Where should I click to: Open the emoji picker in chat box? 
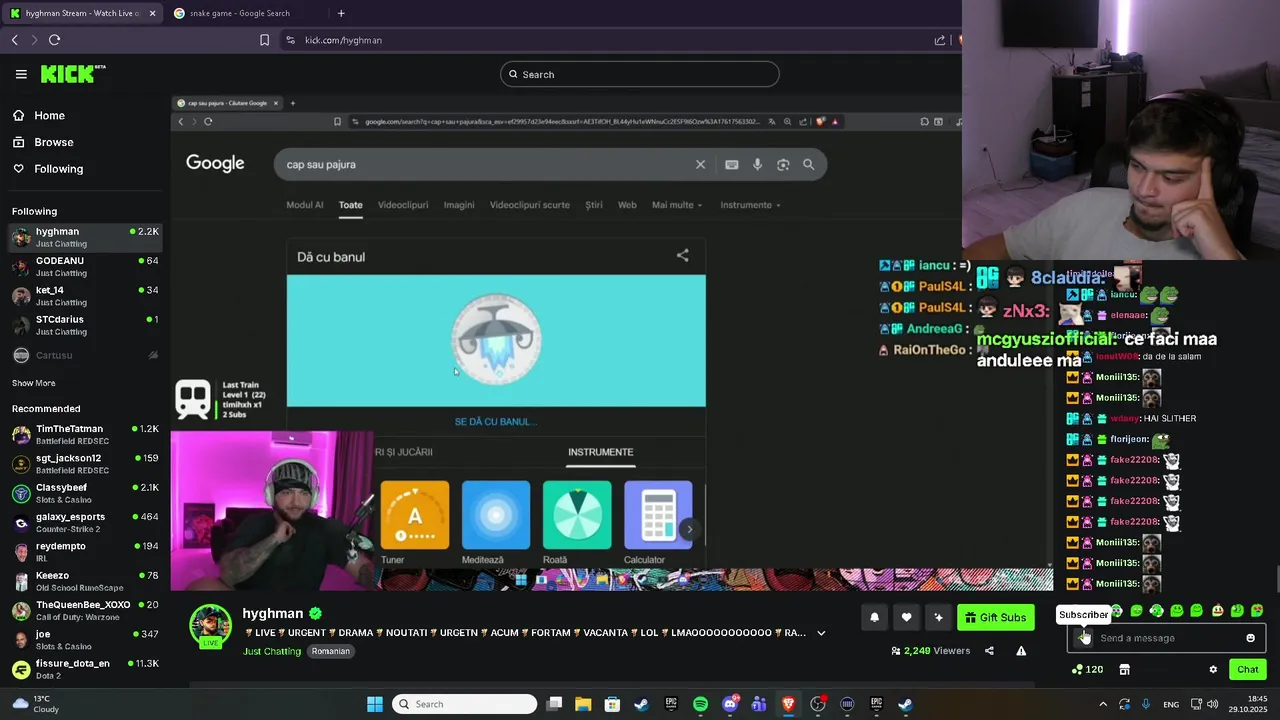pos(1250,638)
